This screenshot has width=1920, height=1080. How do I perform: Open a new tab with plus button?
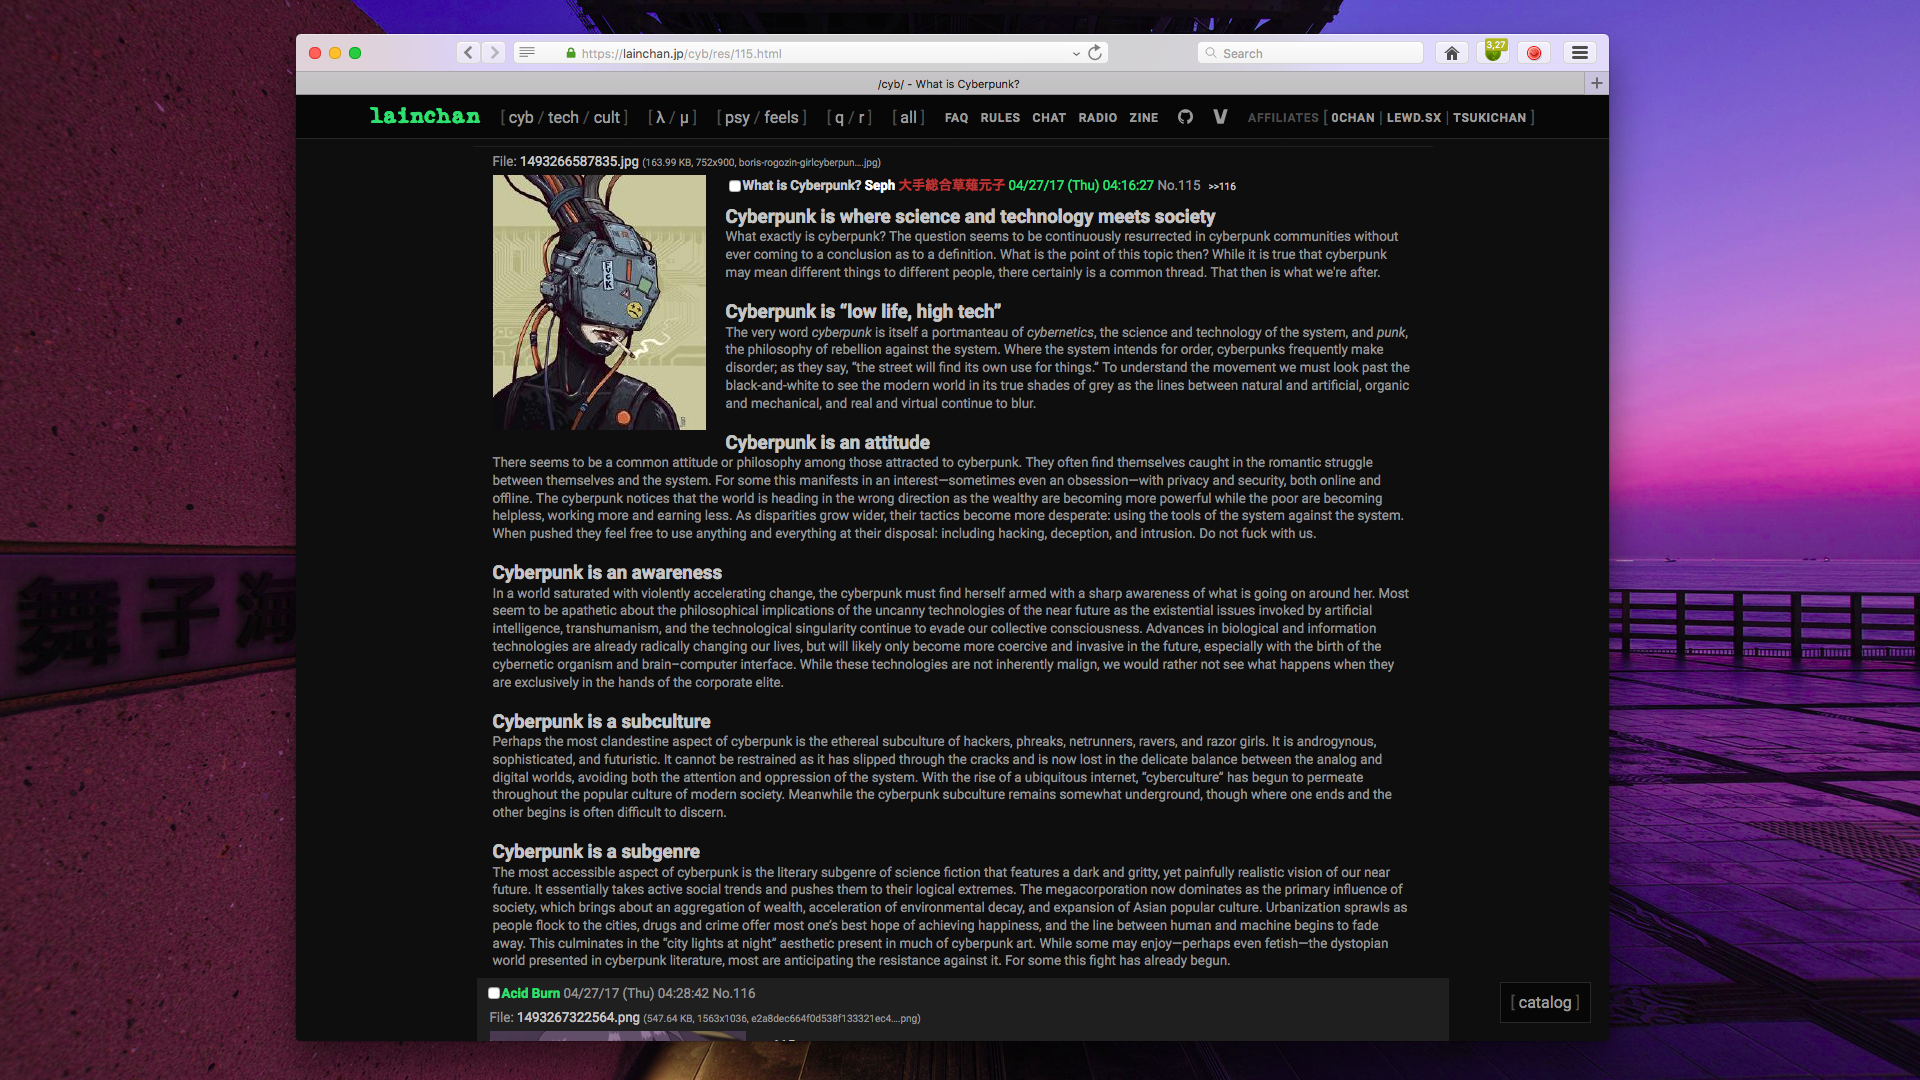[x=1597, y=84]
